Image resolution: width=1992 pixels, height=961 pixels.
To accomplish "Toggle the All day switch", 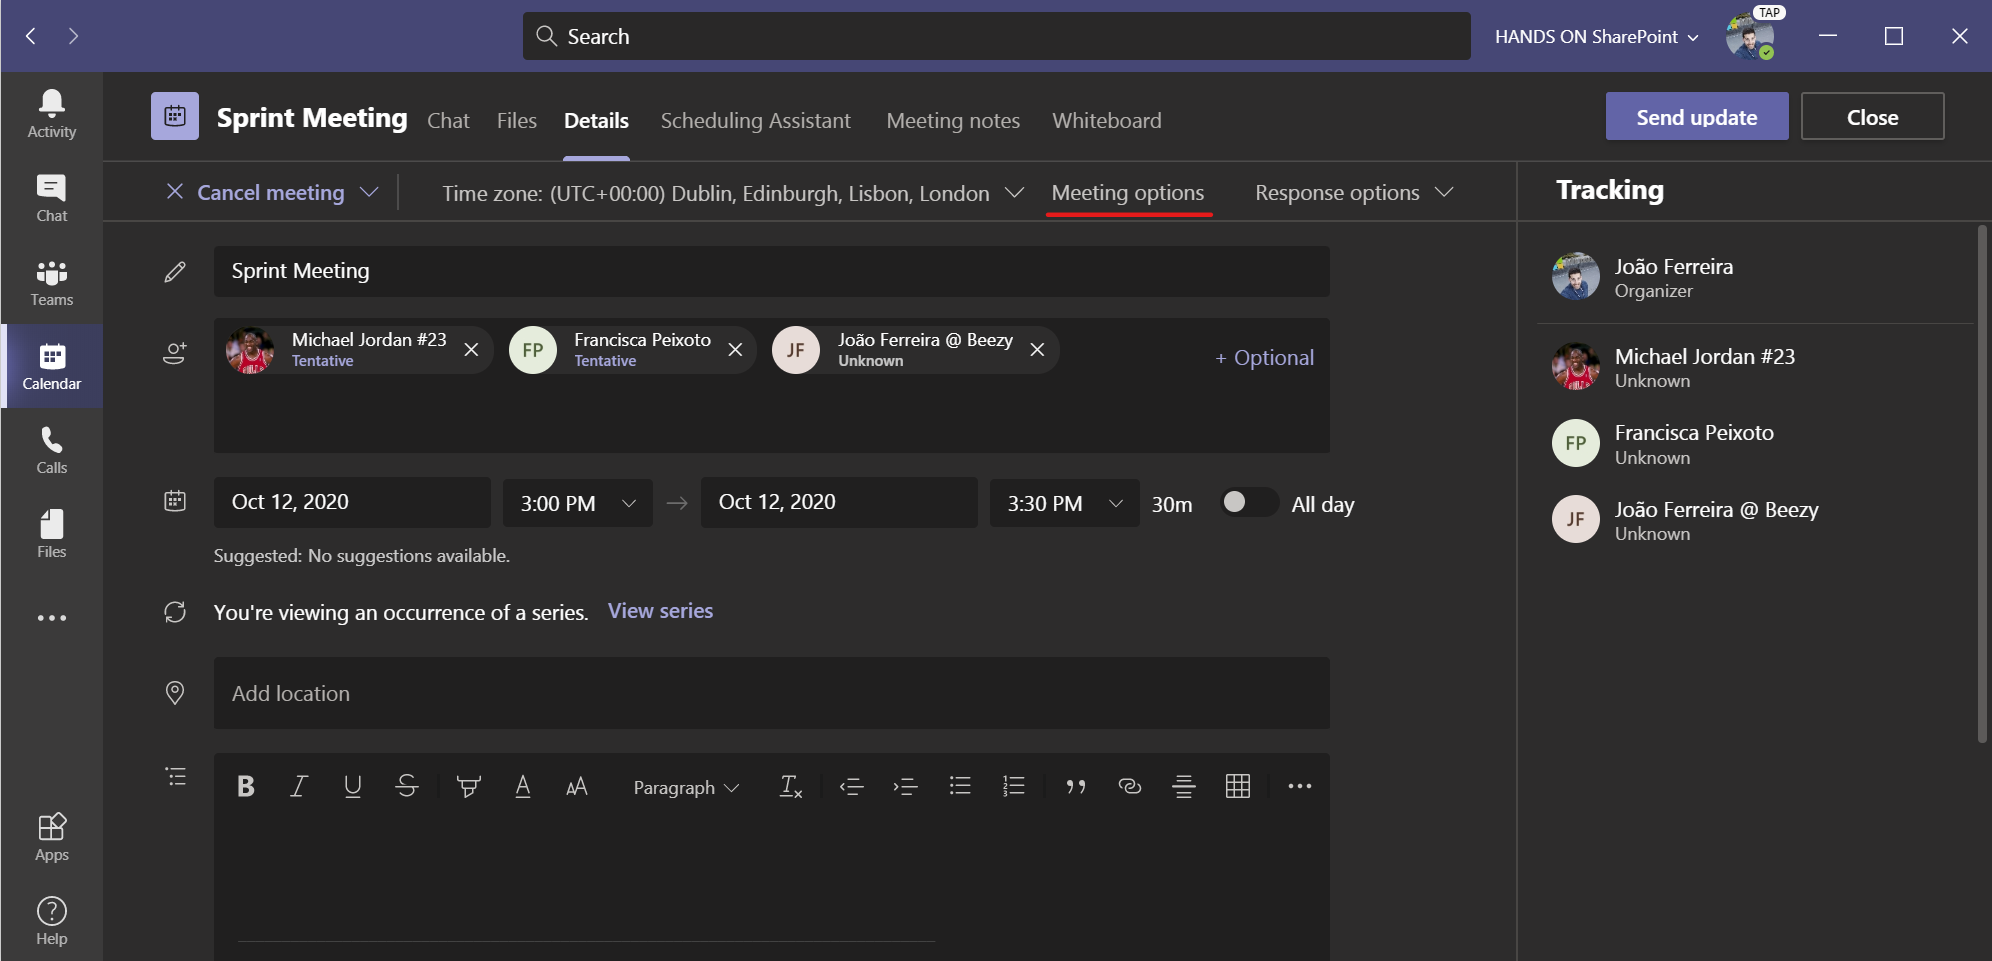I will coord(1248,503).
